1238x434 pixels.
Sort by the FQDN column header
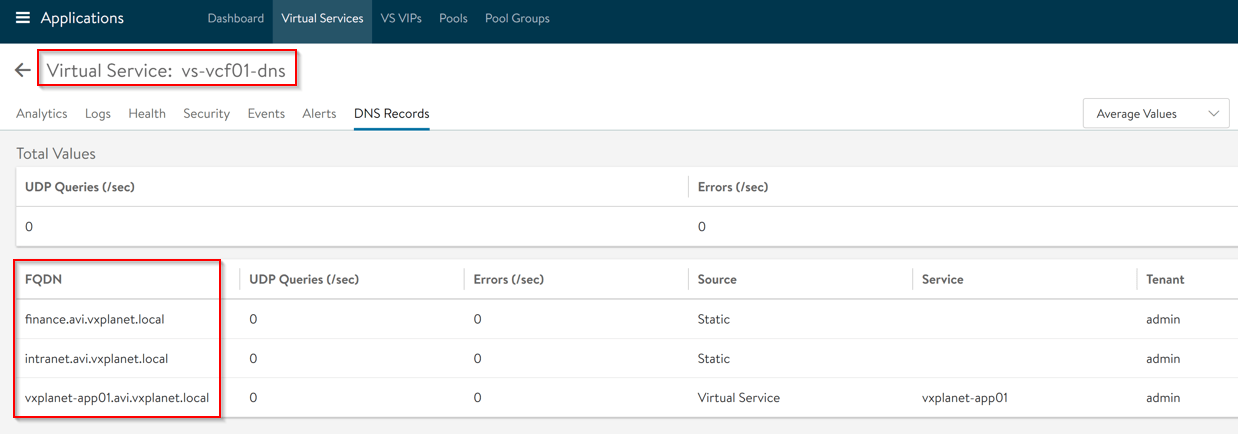point(43,280)
